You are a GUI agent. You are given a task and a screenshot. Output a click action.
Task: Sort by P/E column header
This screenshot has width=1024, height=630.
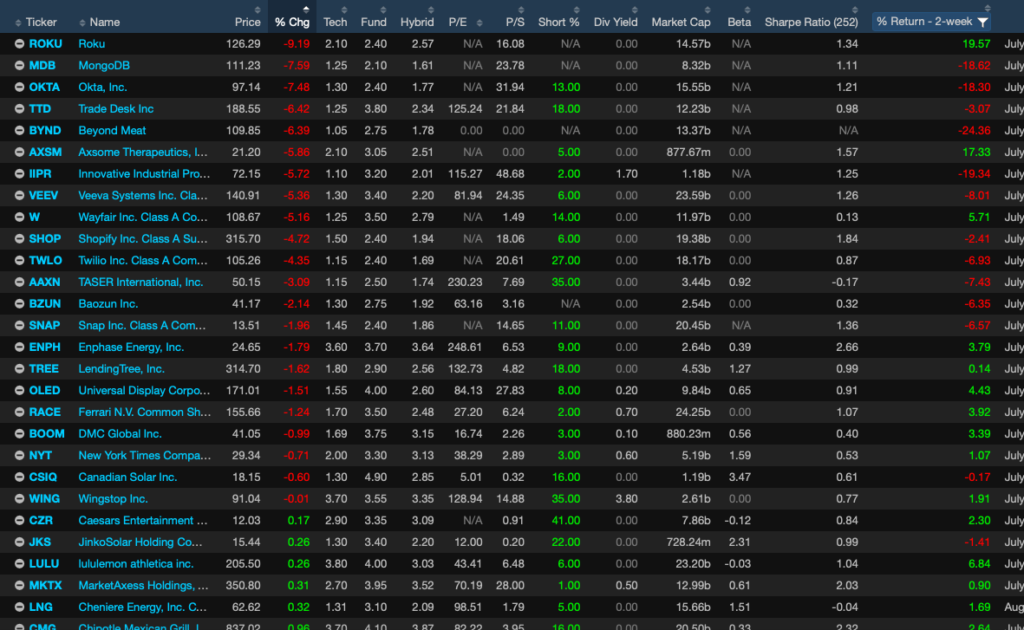458,22
